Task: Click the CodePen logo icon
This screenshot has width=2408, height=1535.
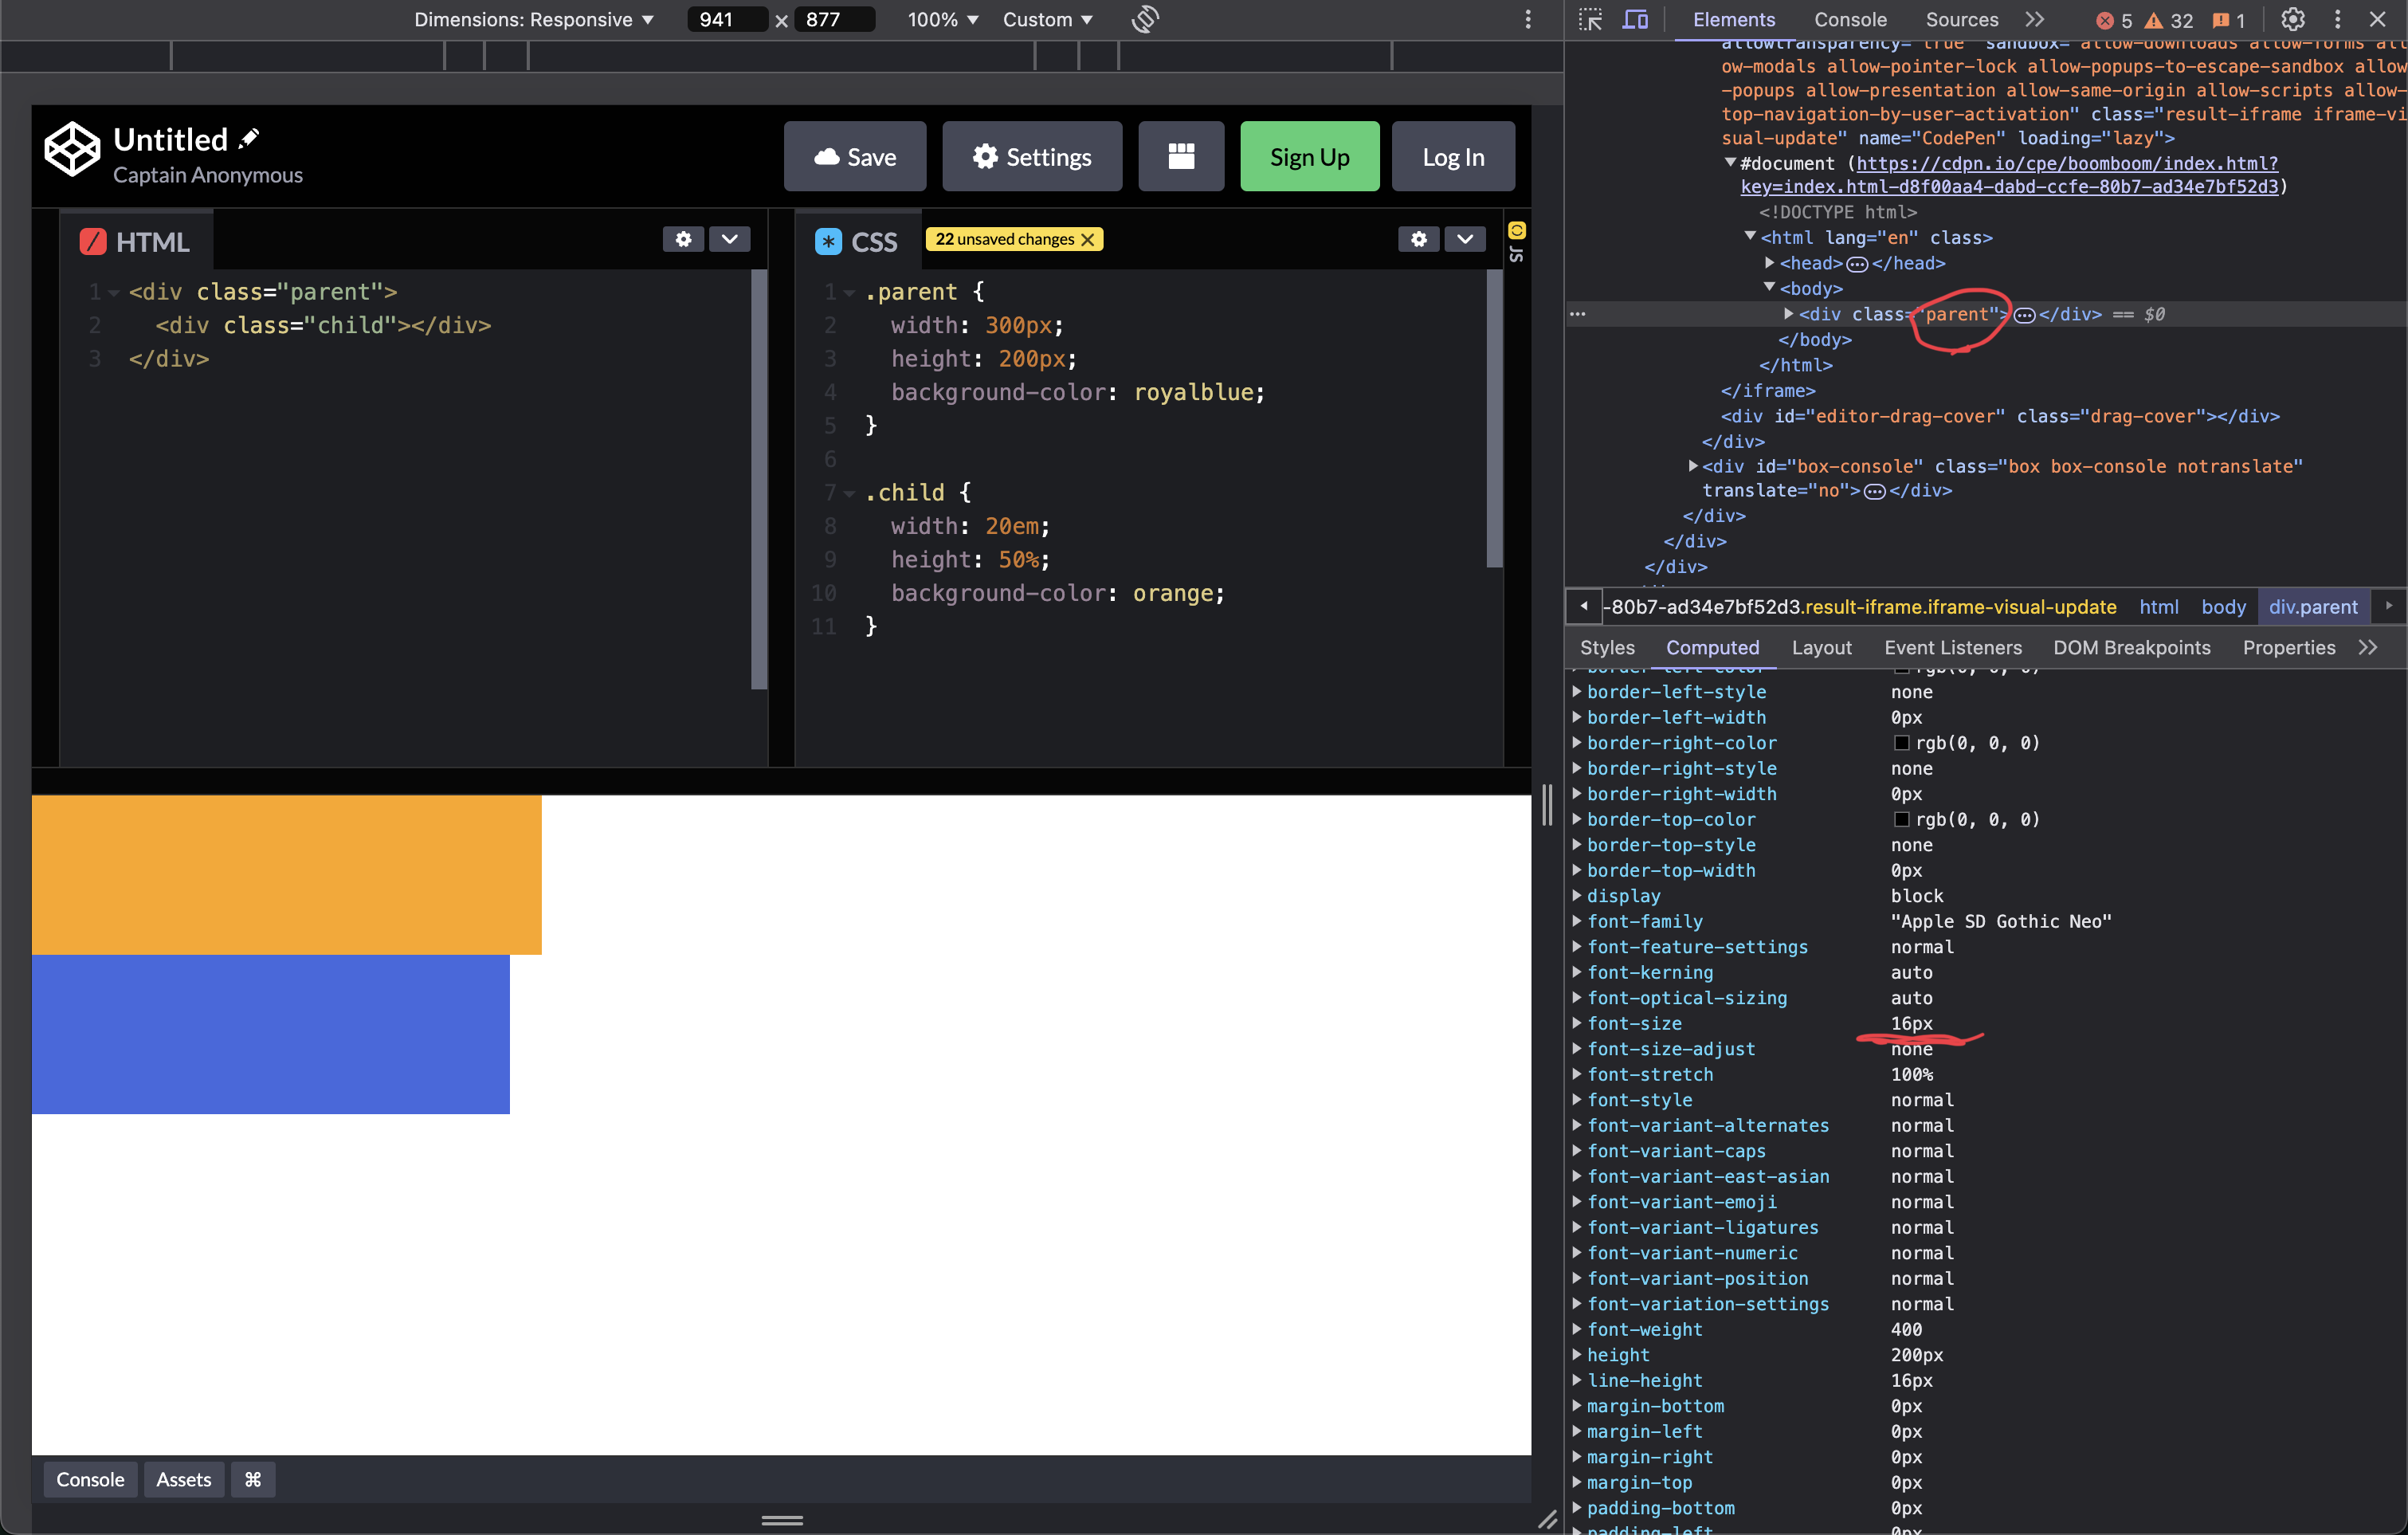Action: 72,150
